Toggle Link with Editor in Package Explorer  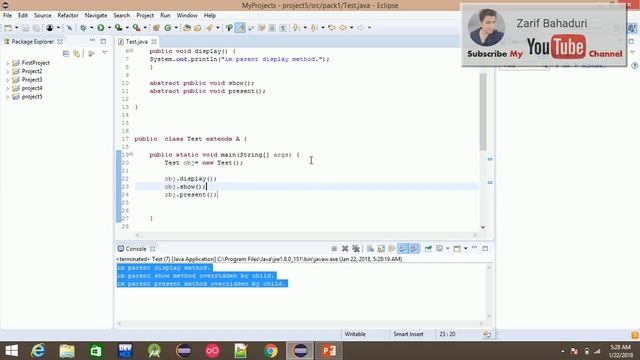point(76,53)
